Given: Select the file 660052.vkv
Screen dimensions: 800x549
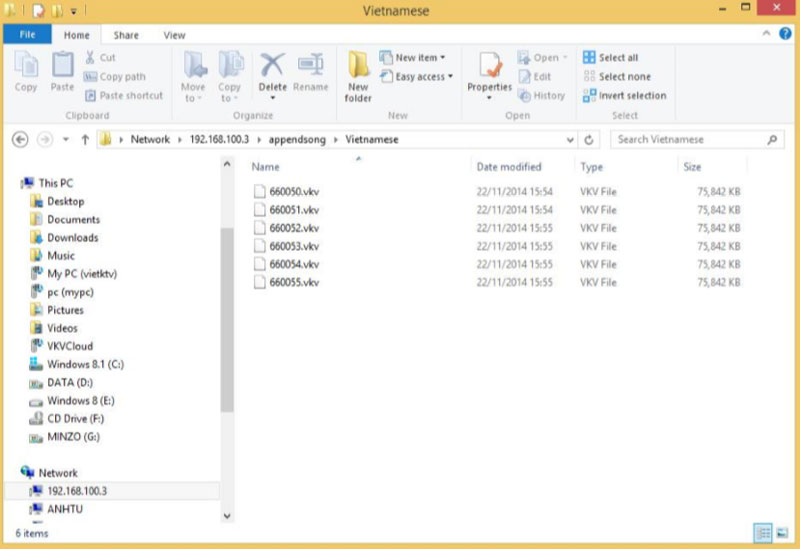Looking at the screenshot, I should (x=293, y=228).
